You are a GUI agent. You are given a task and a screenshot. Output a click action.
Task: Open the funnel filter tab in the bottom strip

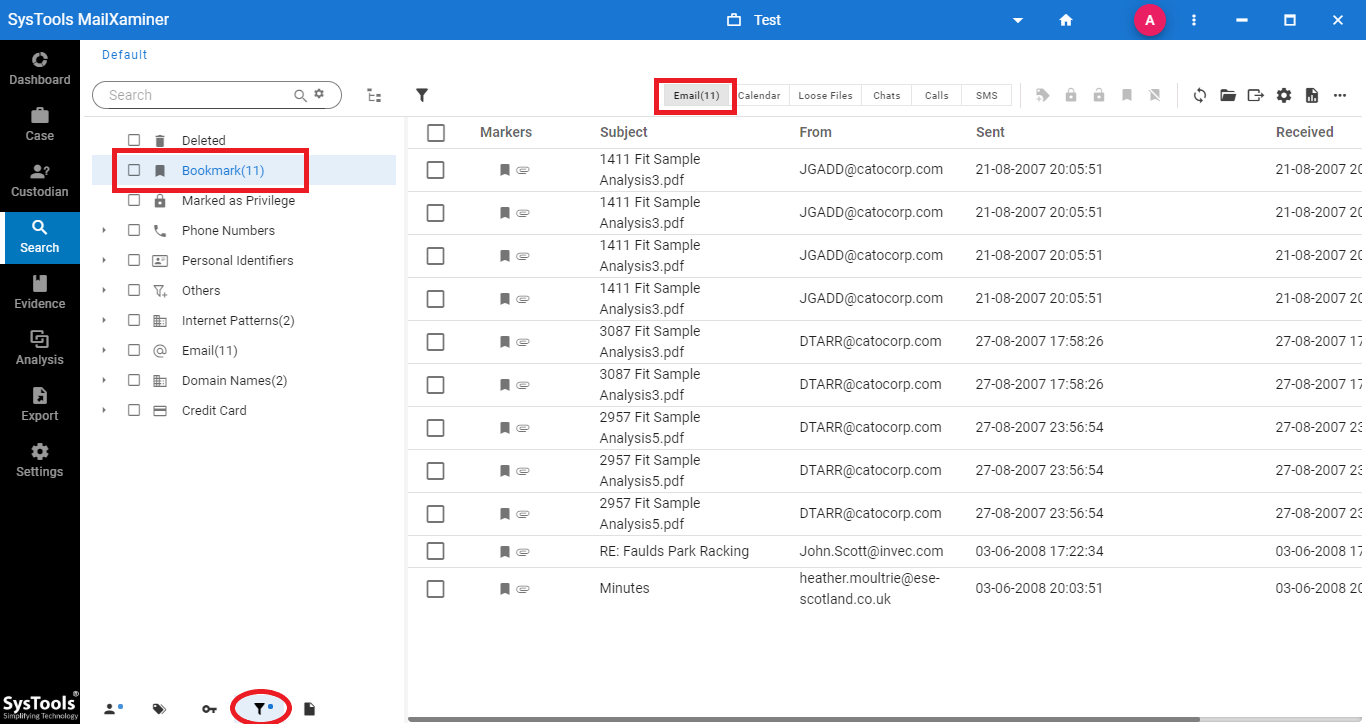pos(261,708)
